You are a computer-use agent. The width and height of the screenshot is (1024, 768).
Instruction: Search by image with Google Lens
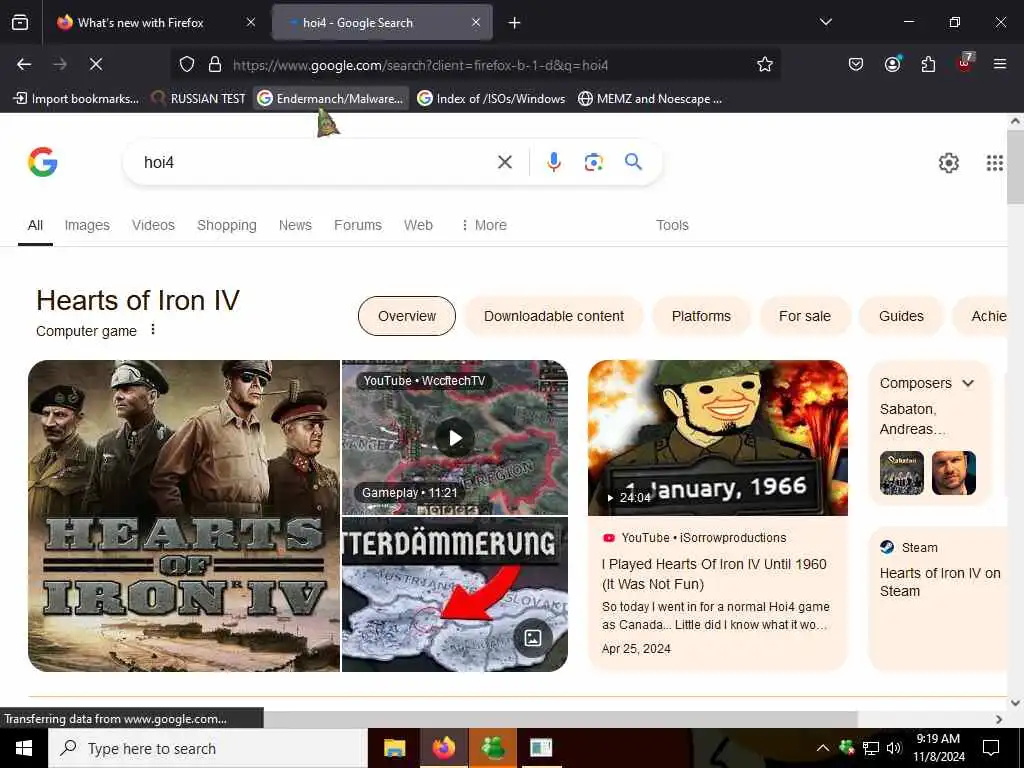pos(593,162)
